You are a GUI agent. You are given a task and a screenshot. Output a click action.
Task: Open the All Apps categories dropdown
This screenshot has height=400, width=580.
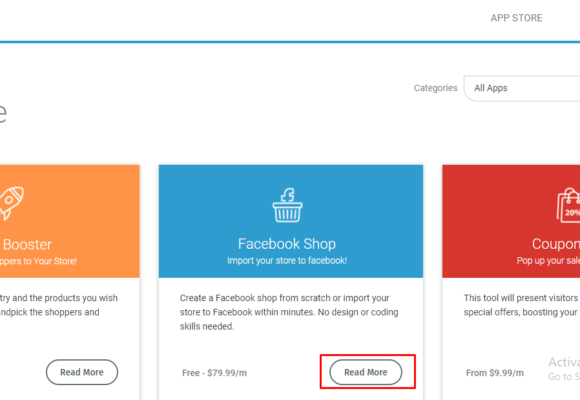point(522,88)
